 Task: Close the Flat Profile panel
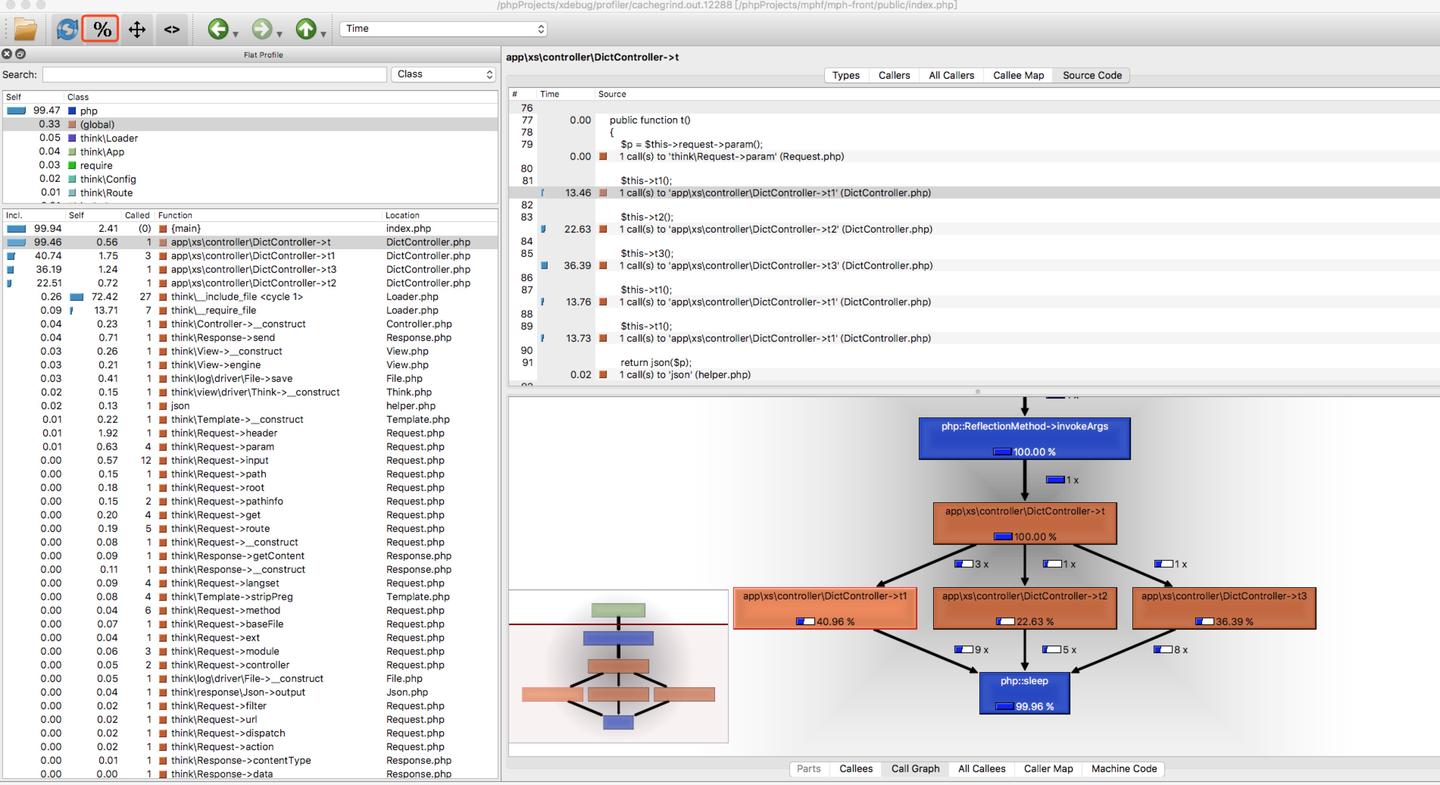8,54
